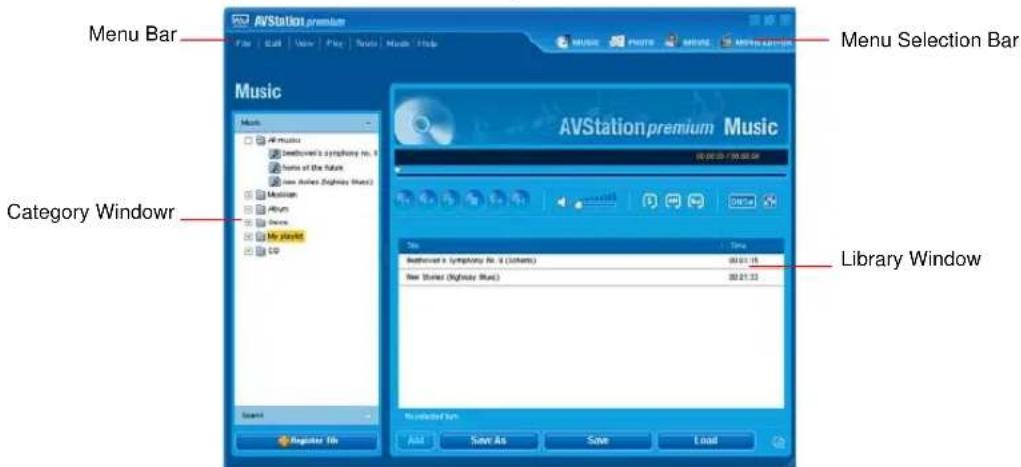Viewport: 1021px width, 467px height.
Task: Expand the Musician folder
Action: (247, 195)
